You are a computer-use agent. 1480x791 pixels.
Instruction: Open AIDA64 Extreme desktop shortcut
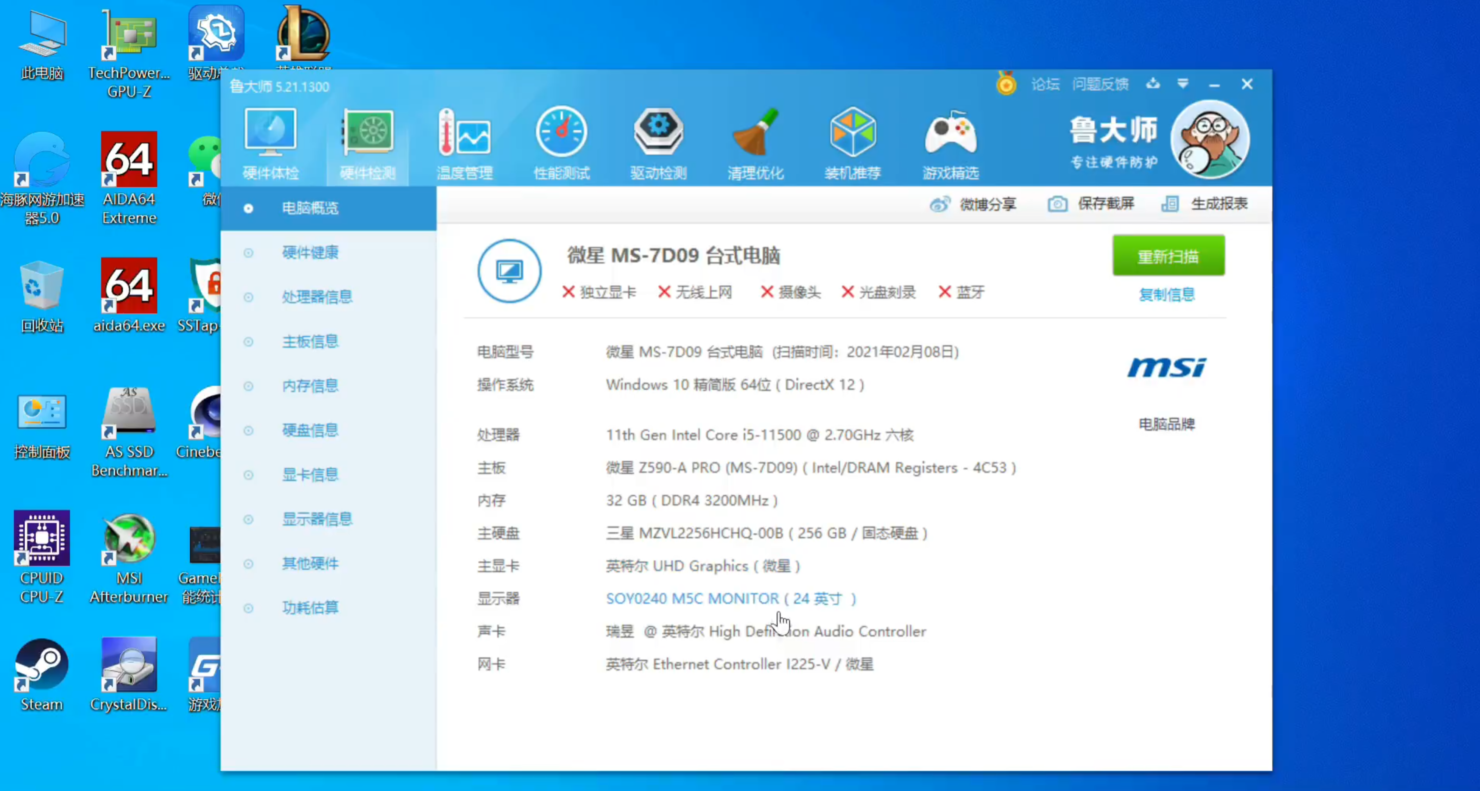point(129,179)
